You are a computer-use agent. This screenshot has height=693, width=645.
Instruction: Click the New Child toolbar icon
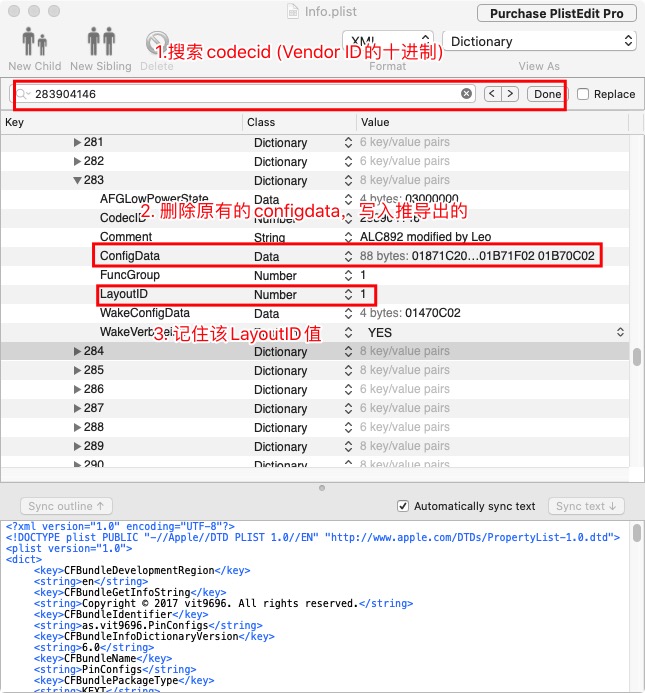pyautogui.click(x=34, y=42)
